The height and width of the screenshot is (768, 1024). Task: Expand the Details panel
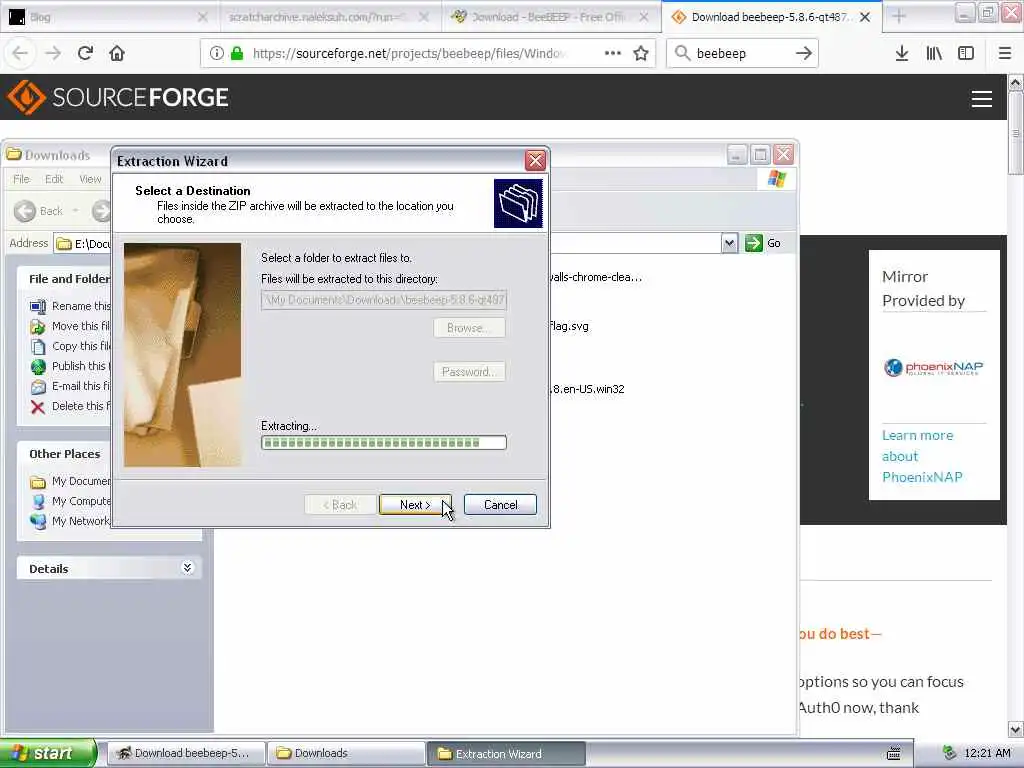point(187,568)
